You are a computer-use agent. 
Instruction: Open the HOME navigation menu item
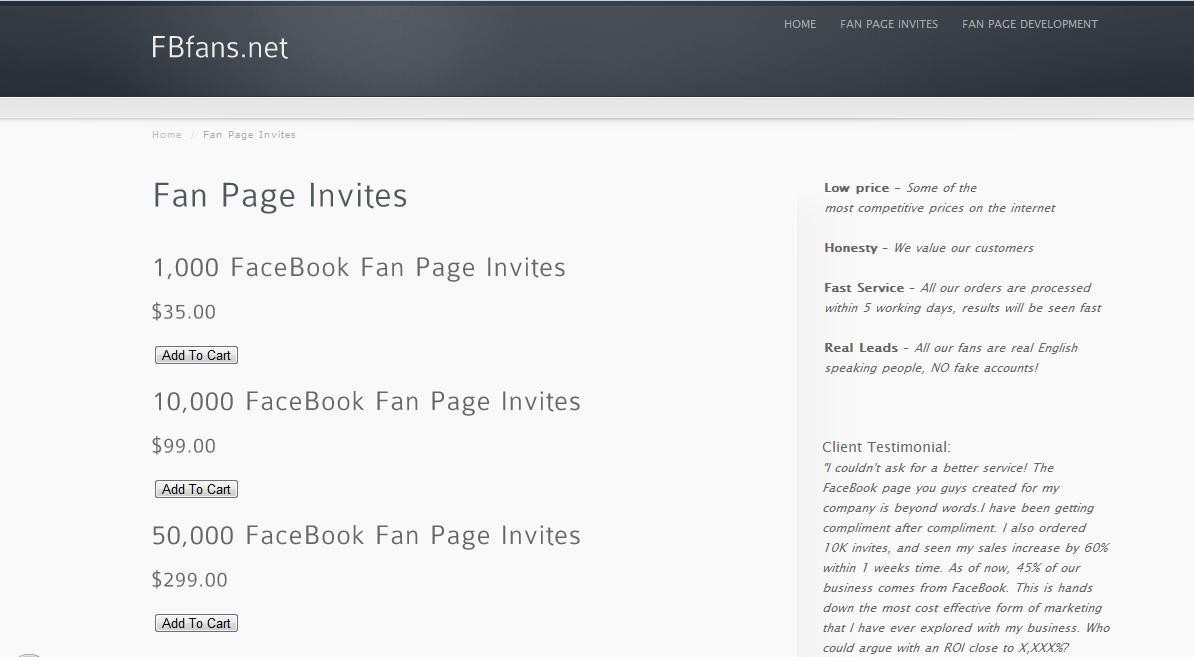[800, 24]
